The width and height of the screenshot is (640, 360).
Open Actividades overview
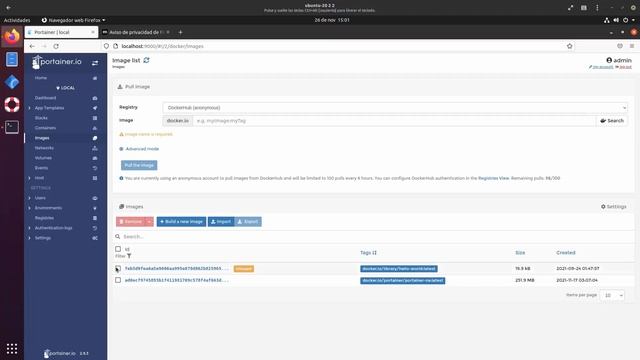click(17, 20)
